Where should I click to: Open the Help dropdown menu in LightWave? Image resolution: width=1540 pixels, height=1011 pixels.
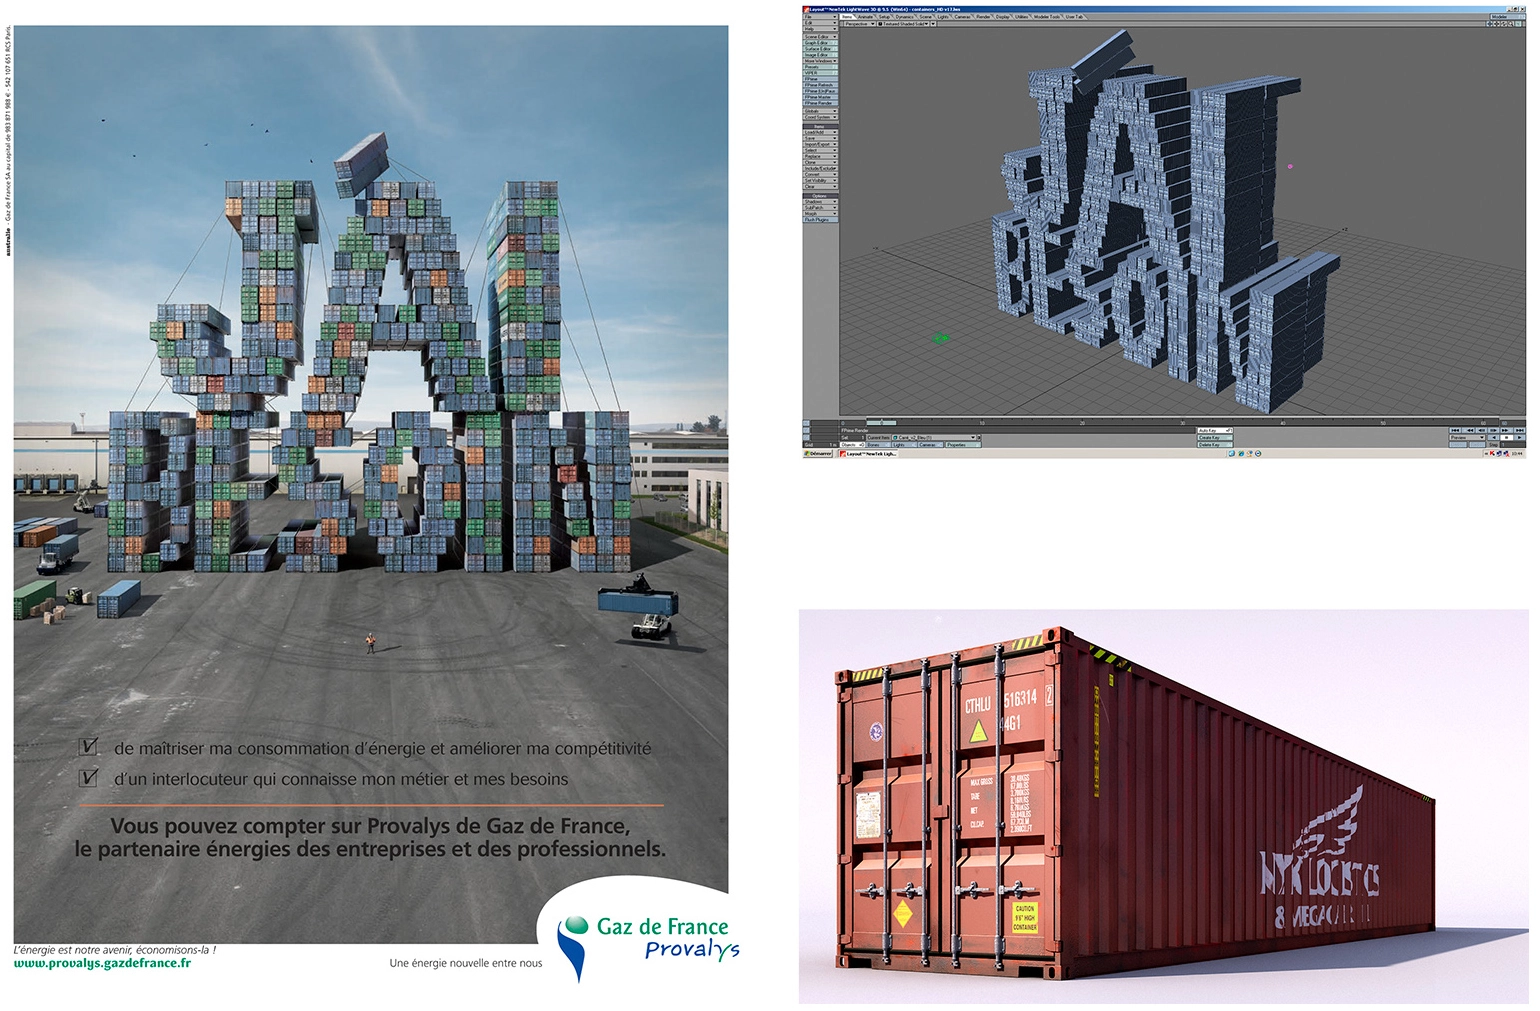coord(820,29)
